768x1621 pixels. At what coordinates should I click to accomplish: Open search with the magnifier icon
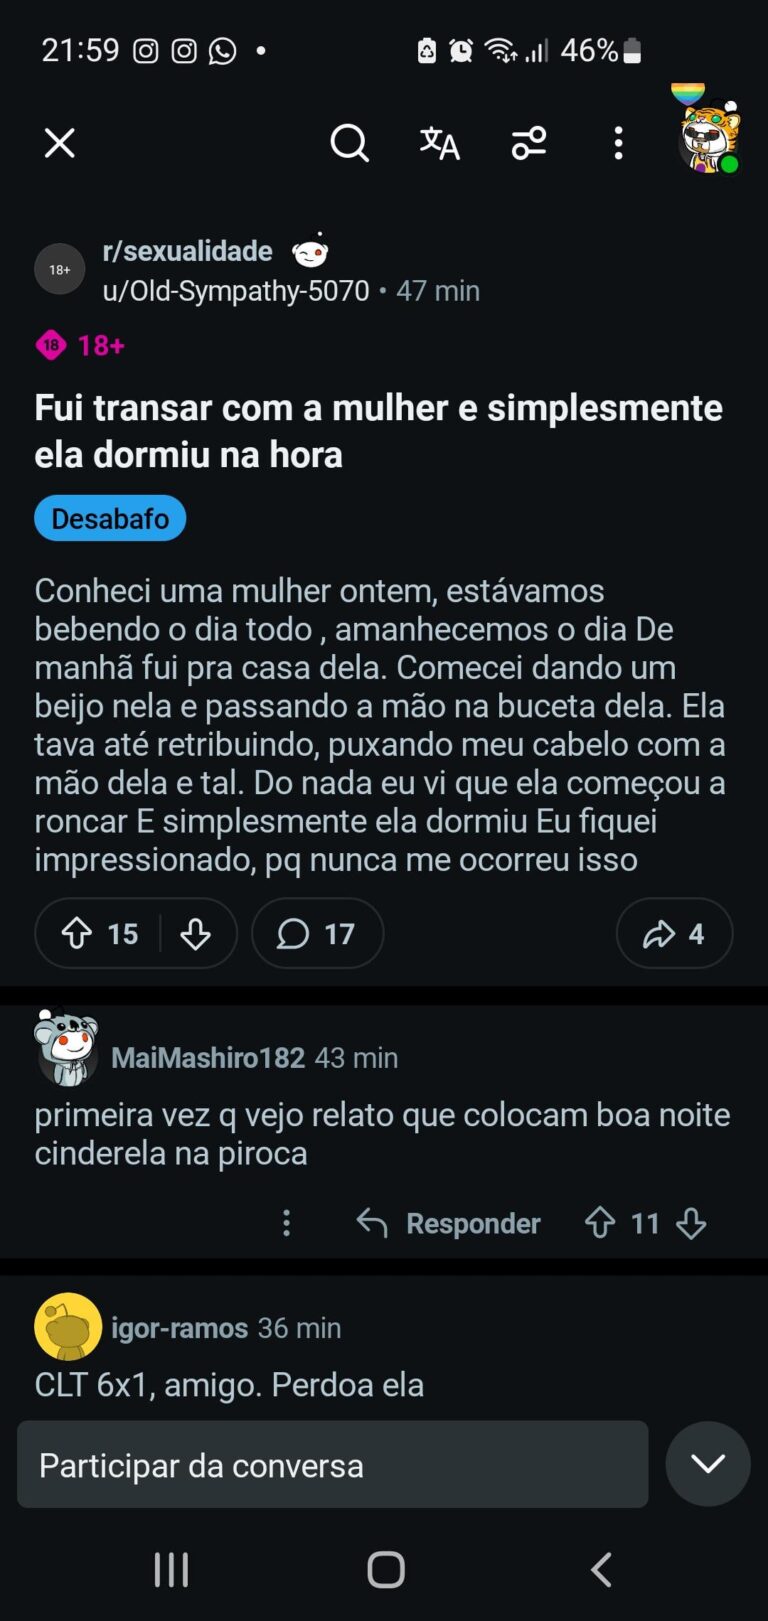coord(349,143)
